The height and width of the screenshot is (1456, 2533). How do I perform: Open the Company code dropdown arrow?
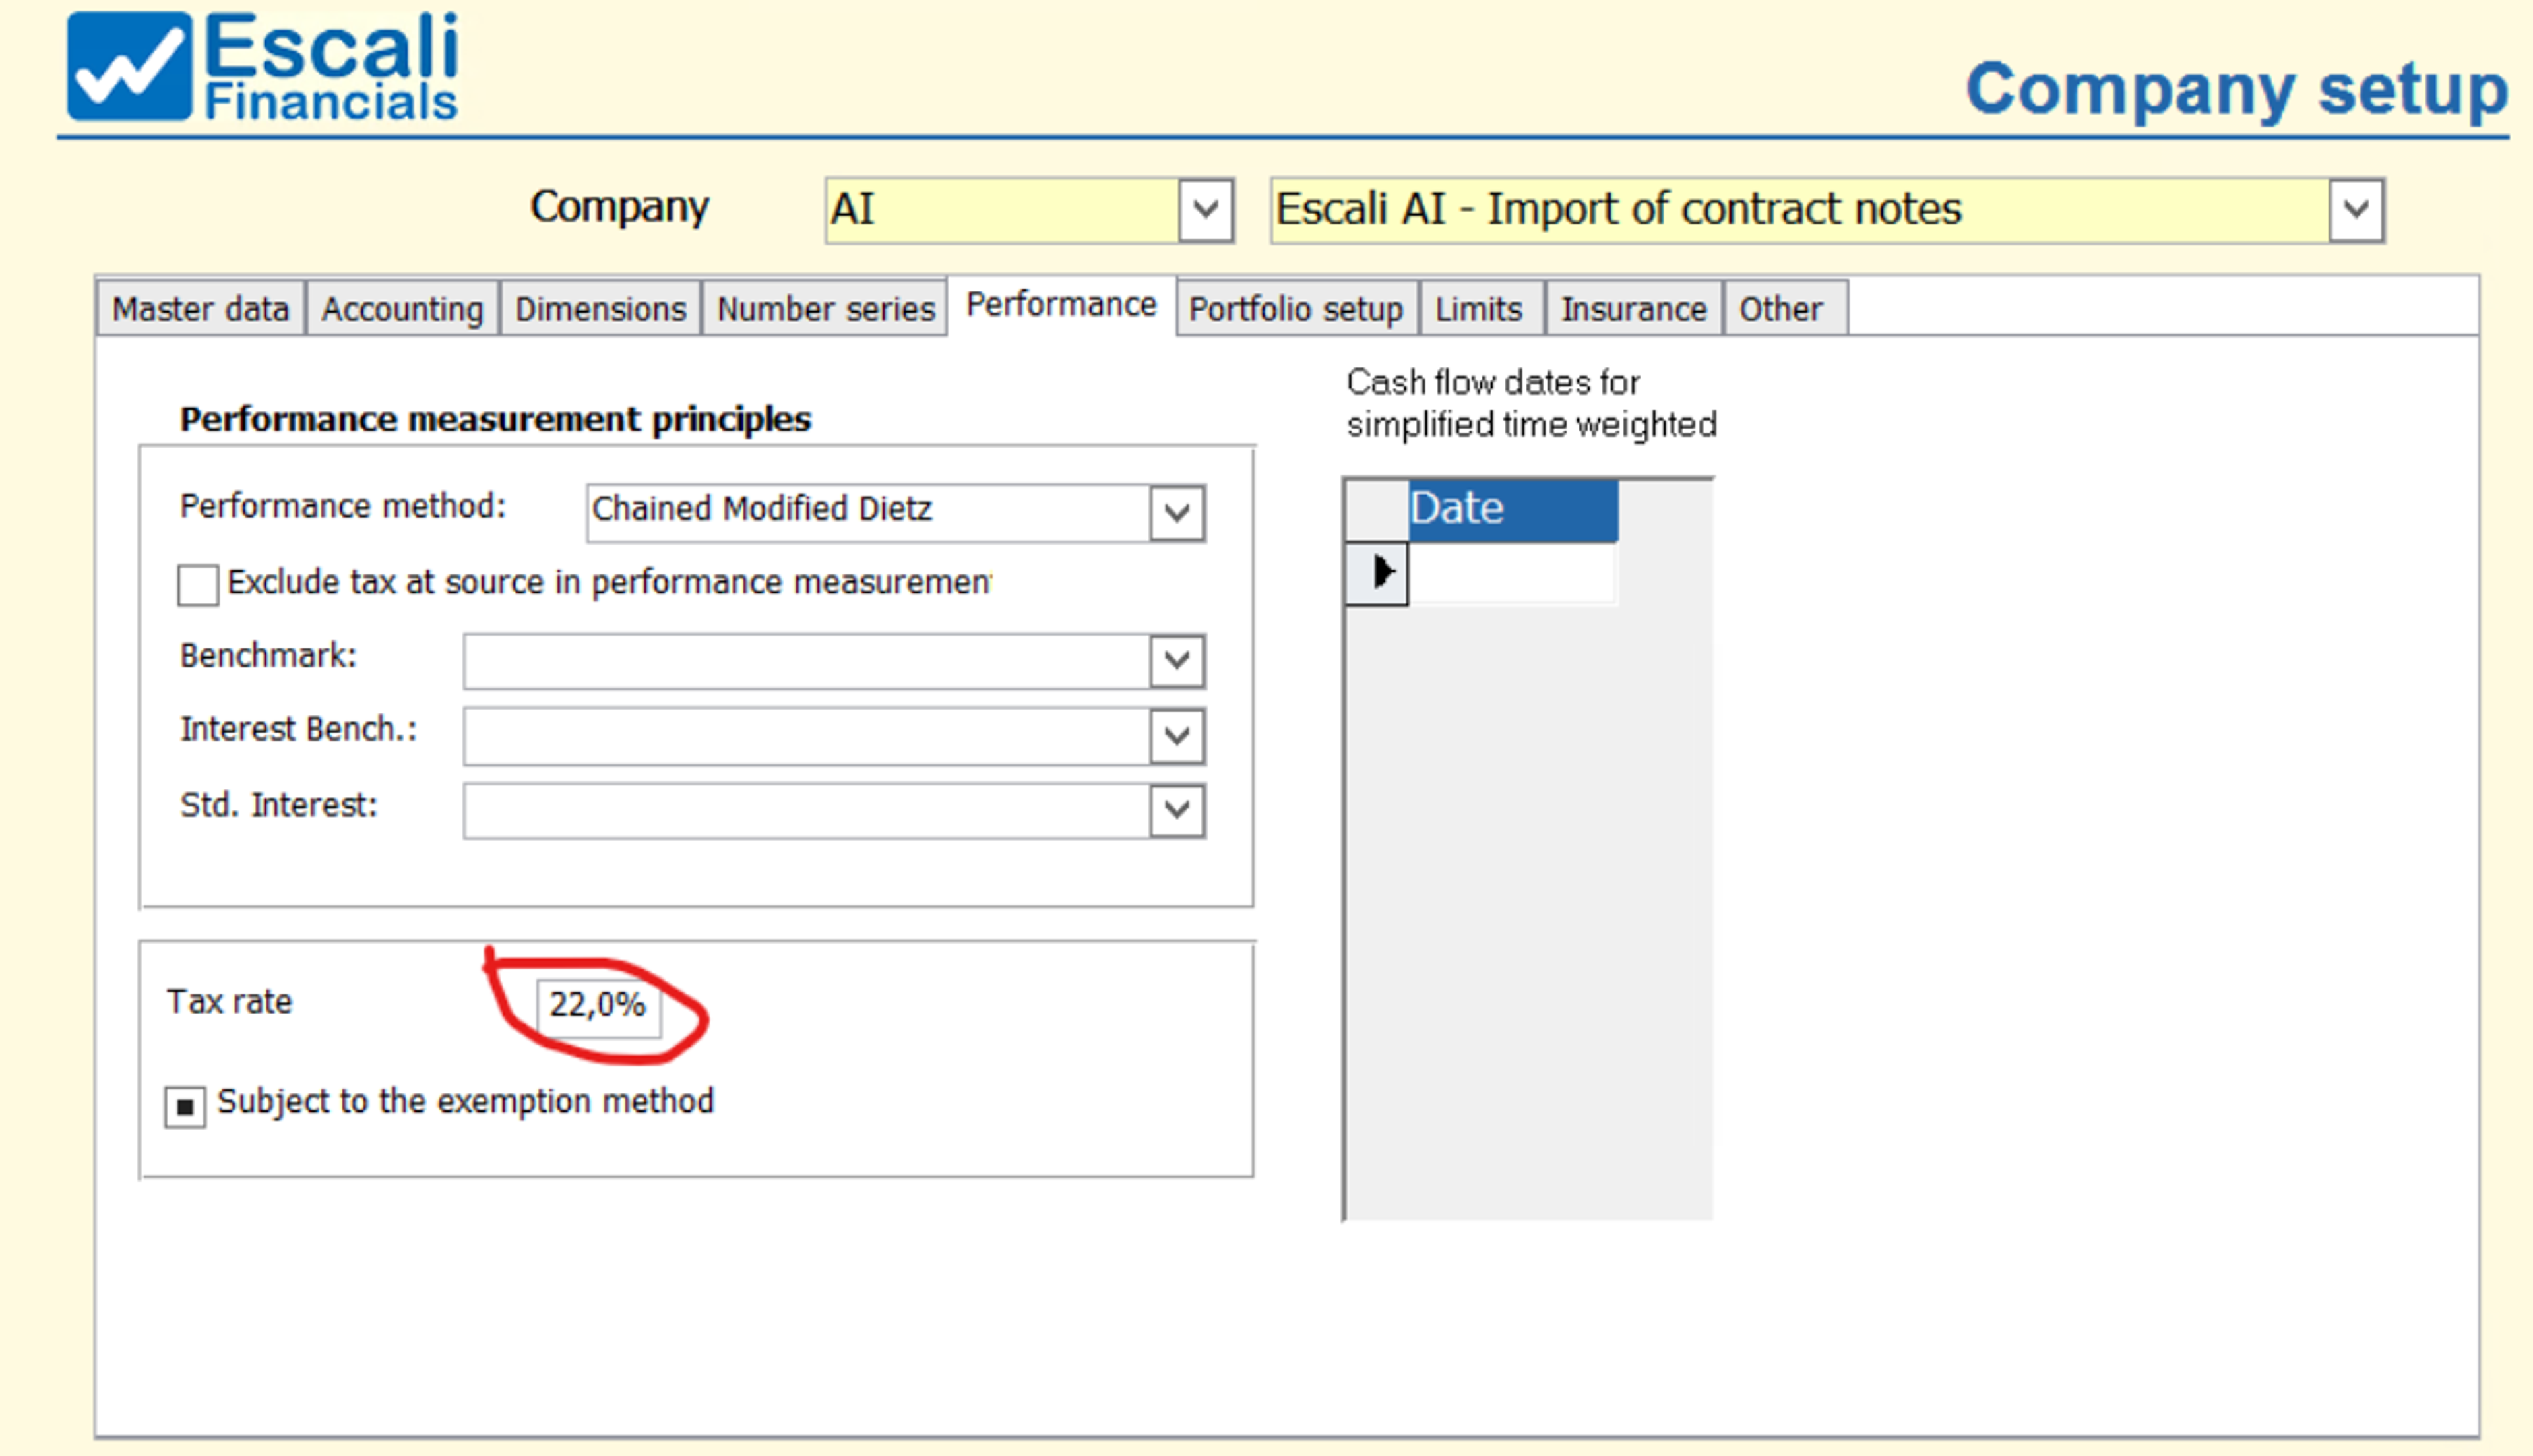click(1205, 210)
